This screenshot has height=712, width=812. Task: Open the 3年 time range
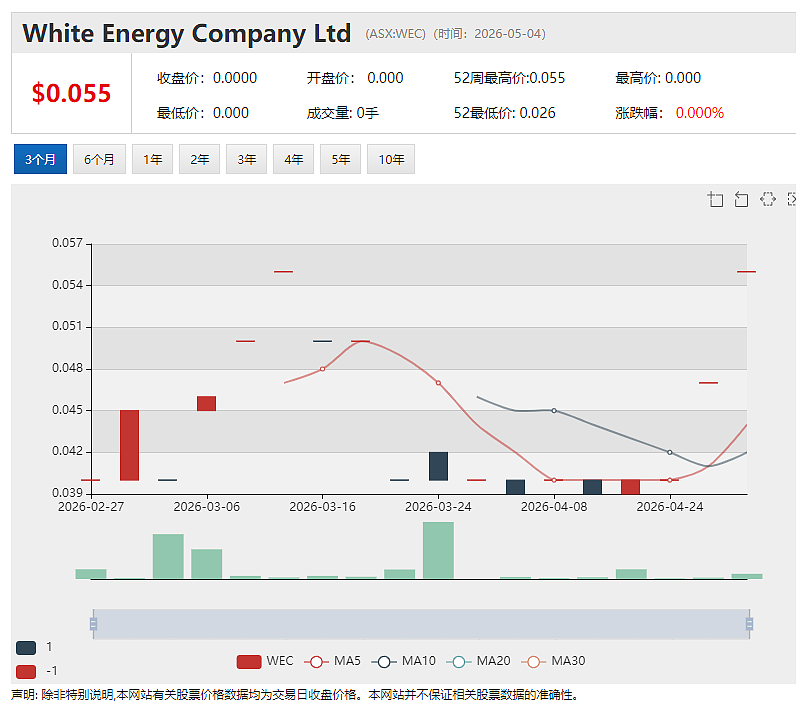pos(246,159)
